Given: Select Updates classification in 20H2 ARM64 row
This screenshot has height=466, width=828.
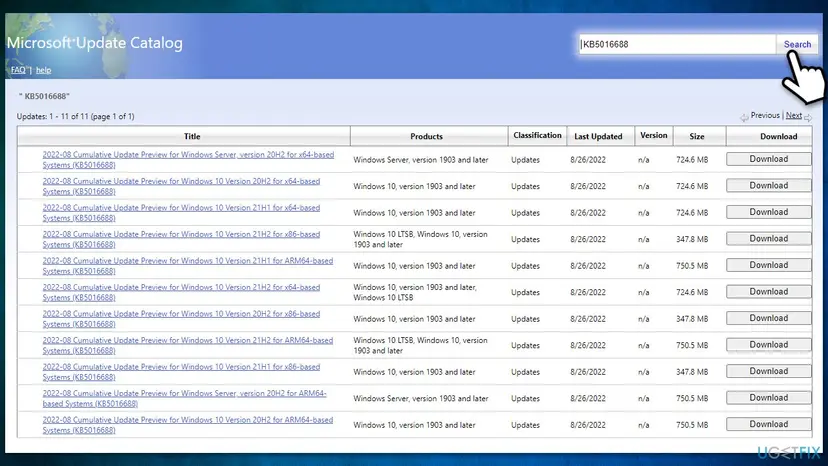Looking at the screenshot, I should pos(525,425).
